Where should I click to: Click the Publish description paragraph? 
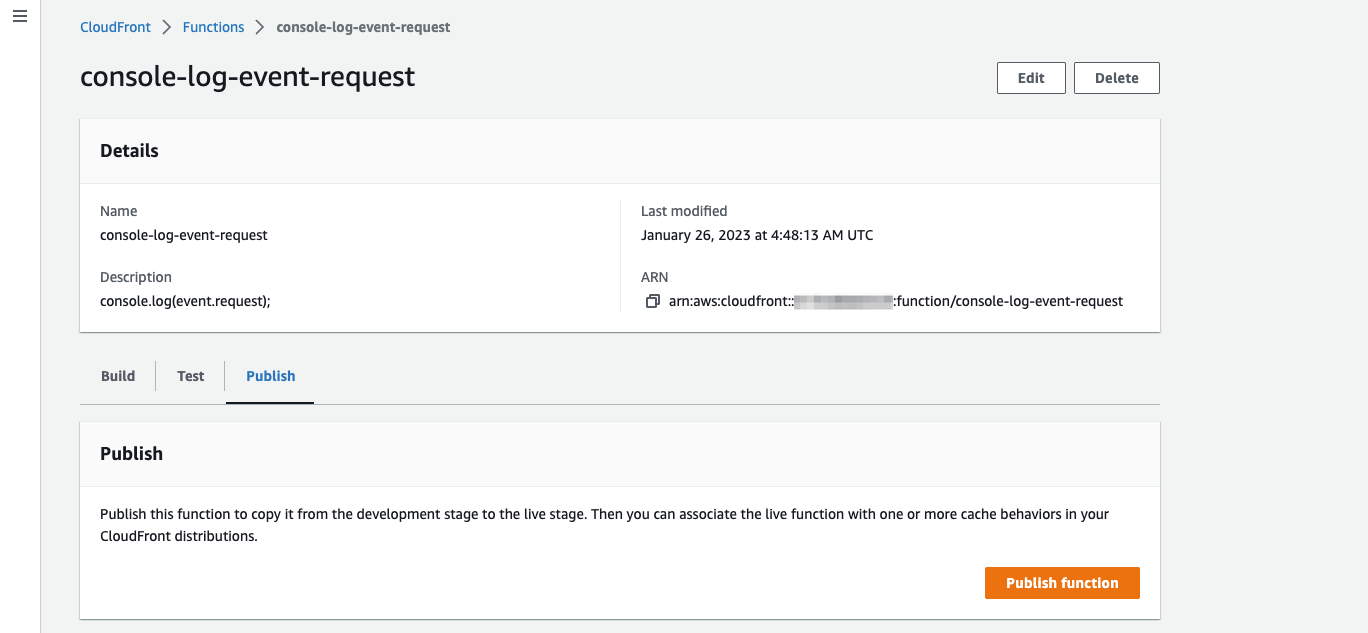604,525
